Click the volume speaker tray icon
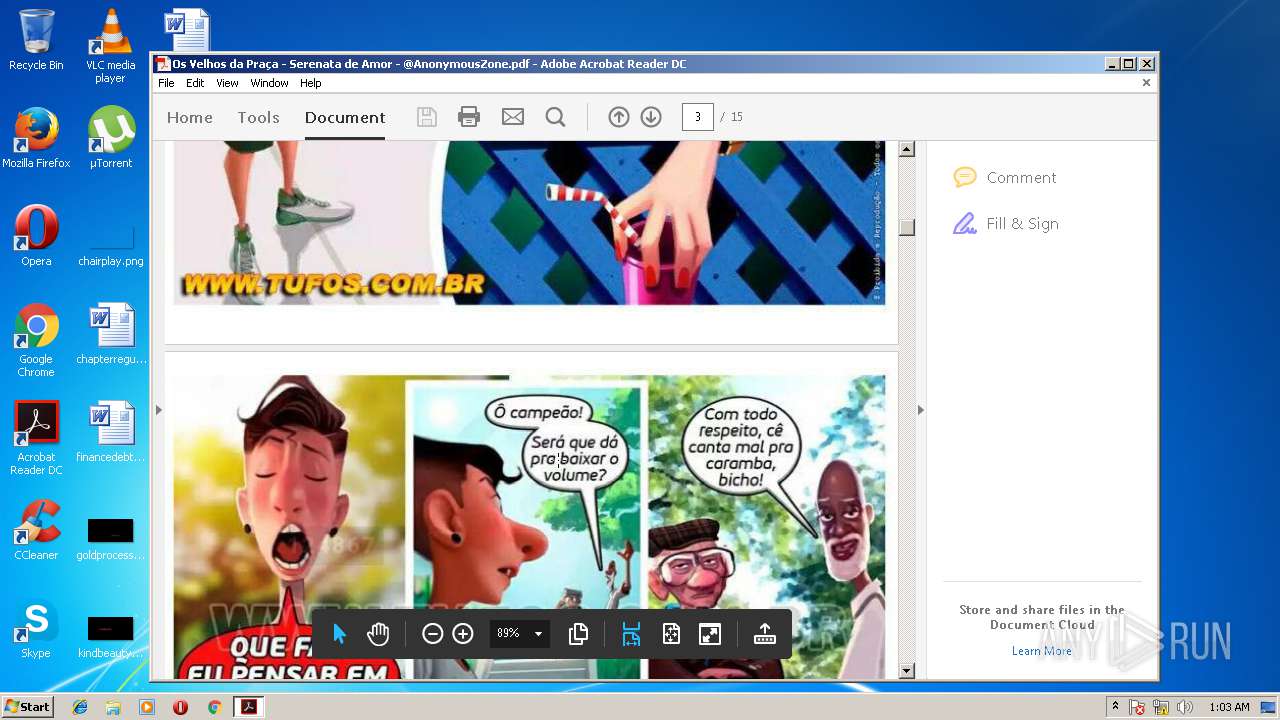This screenshot has height=720, width=1280. coord(1185,707)
